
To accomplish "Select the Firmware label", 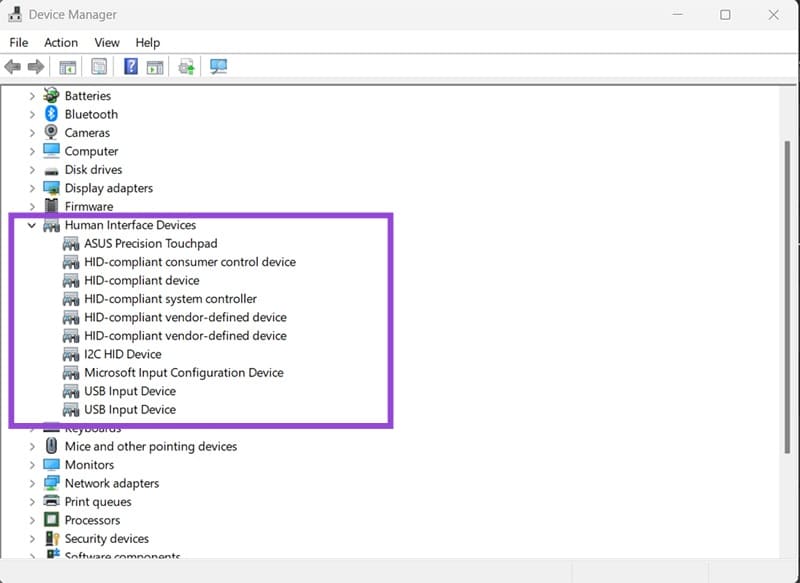I will tap(89, 206).
